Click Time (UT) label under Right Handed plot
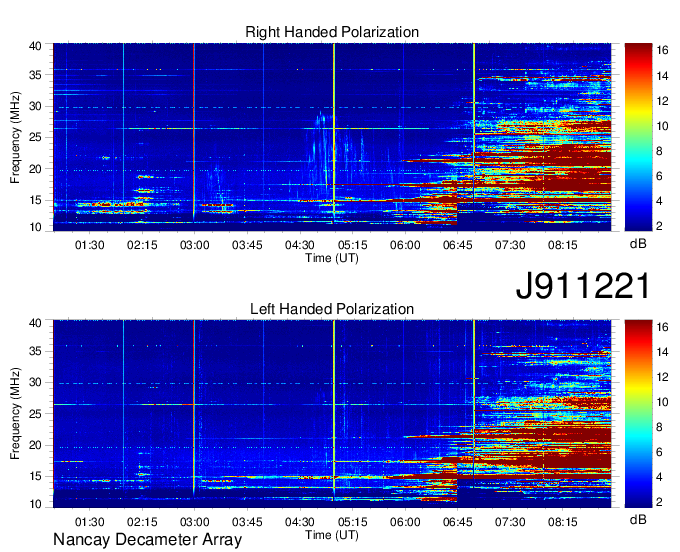The width and height of the screenshot is (680, 552). [x=332, y=258]
